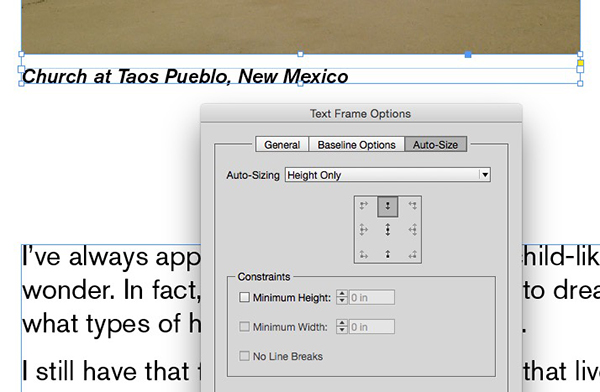Screen dimensions: 600x392
Task: Click the Text Frame Options title bar
Action: tap(361, 113)
